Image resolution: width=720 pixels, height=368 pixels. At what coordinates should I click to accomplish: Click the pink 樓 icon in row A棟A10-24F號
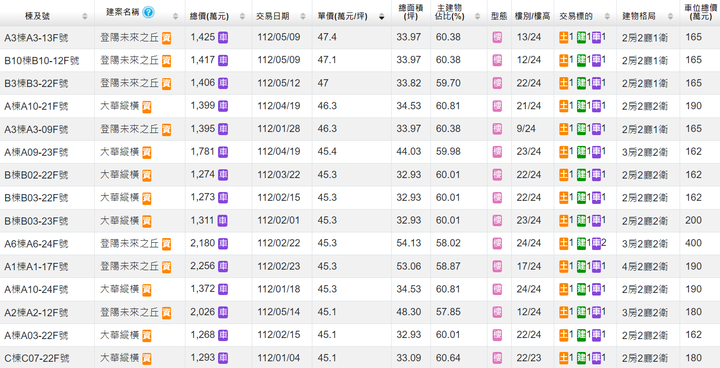(497, 289)
